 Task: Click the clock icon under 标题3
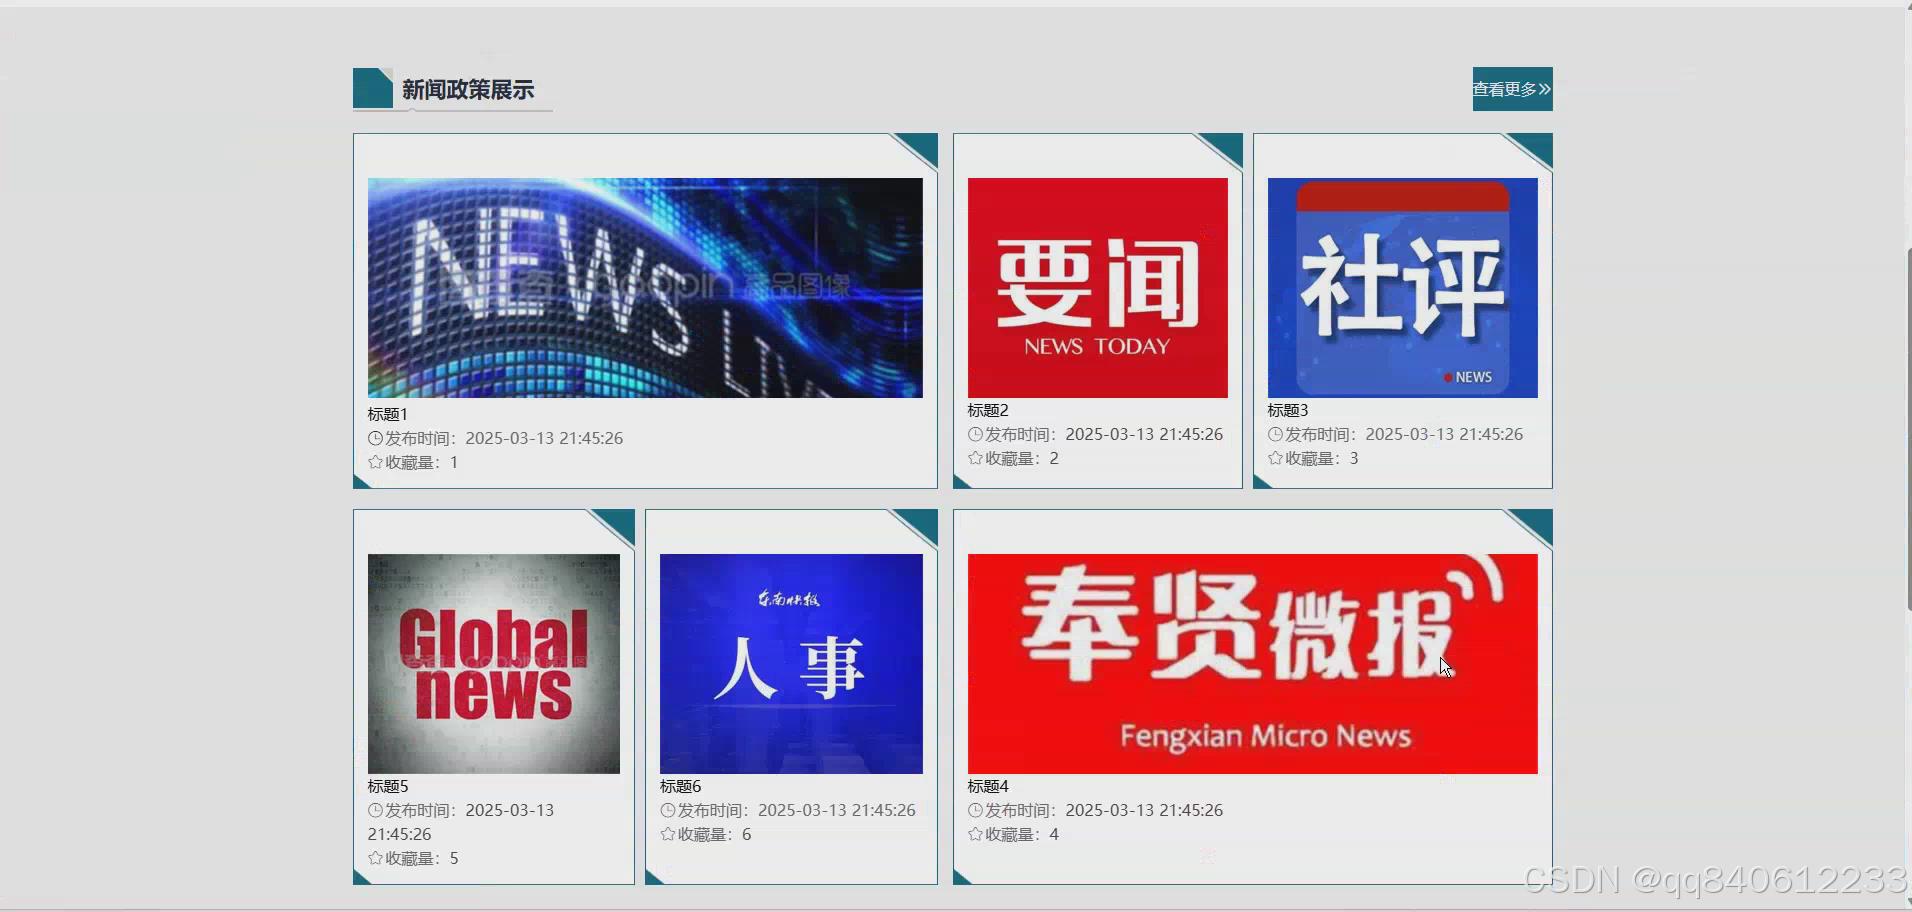click(x=1275, y=434)
